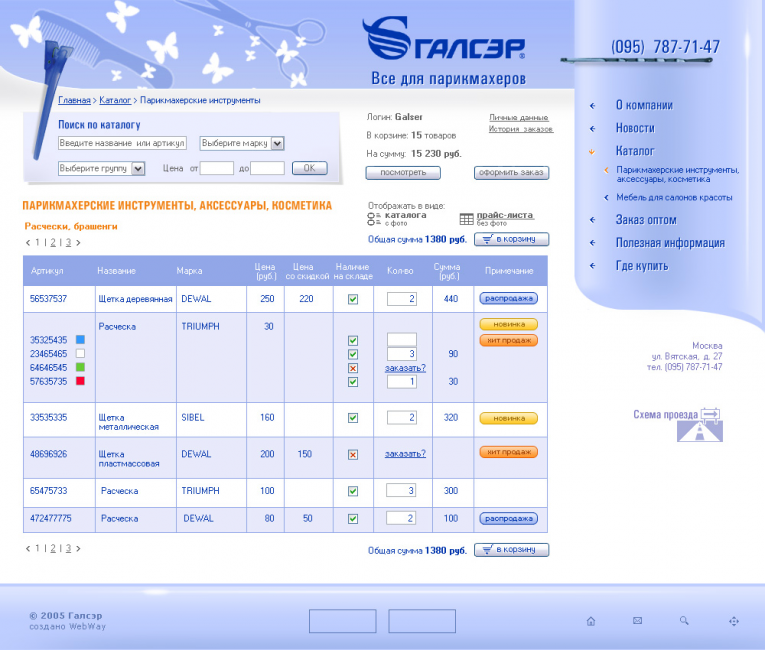The image size is (765, 650).
Task: Click хит продаж badge for item 48696926
Action: point(508,452)
